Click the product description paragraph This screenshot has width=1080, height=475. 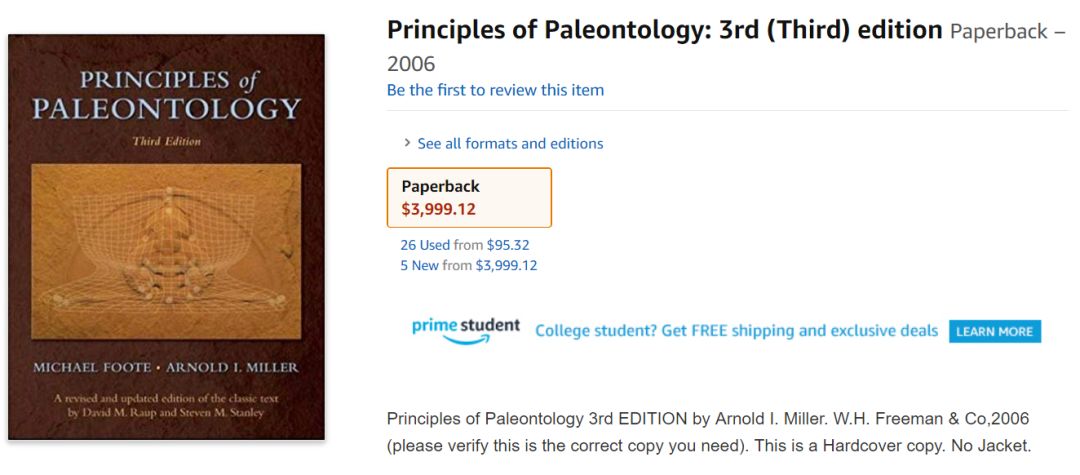(708, 431)
